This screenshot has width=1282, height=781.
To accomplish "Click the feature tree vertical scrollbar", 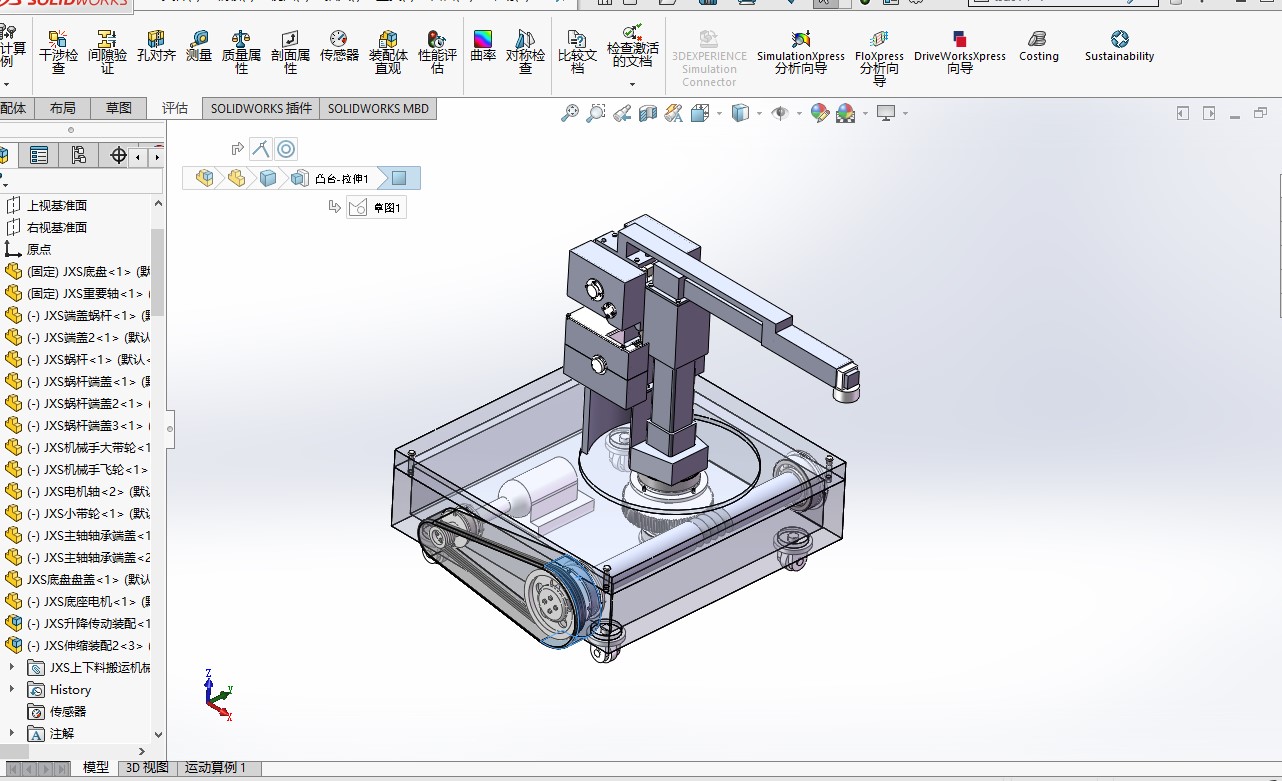I will point(158,272).
